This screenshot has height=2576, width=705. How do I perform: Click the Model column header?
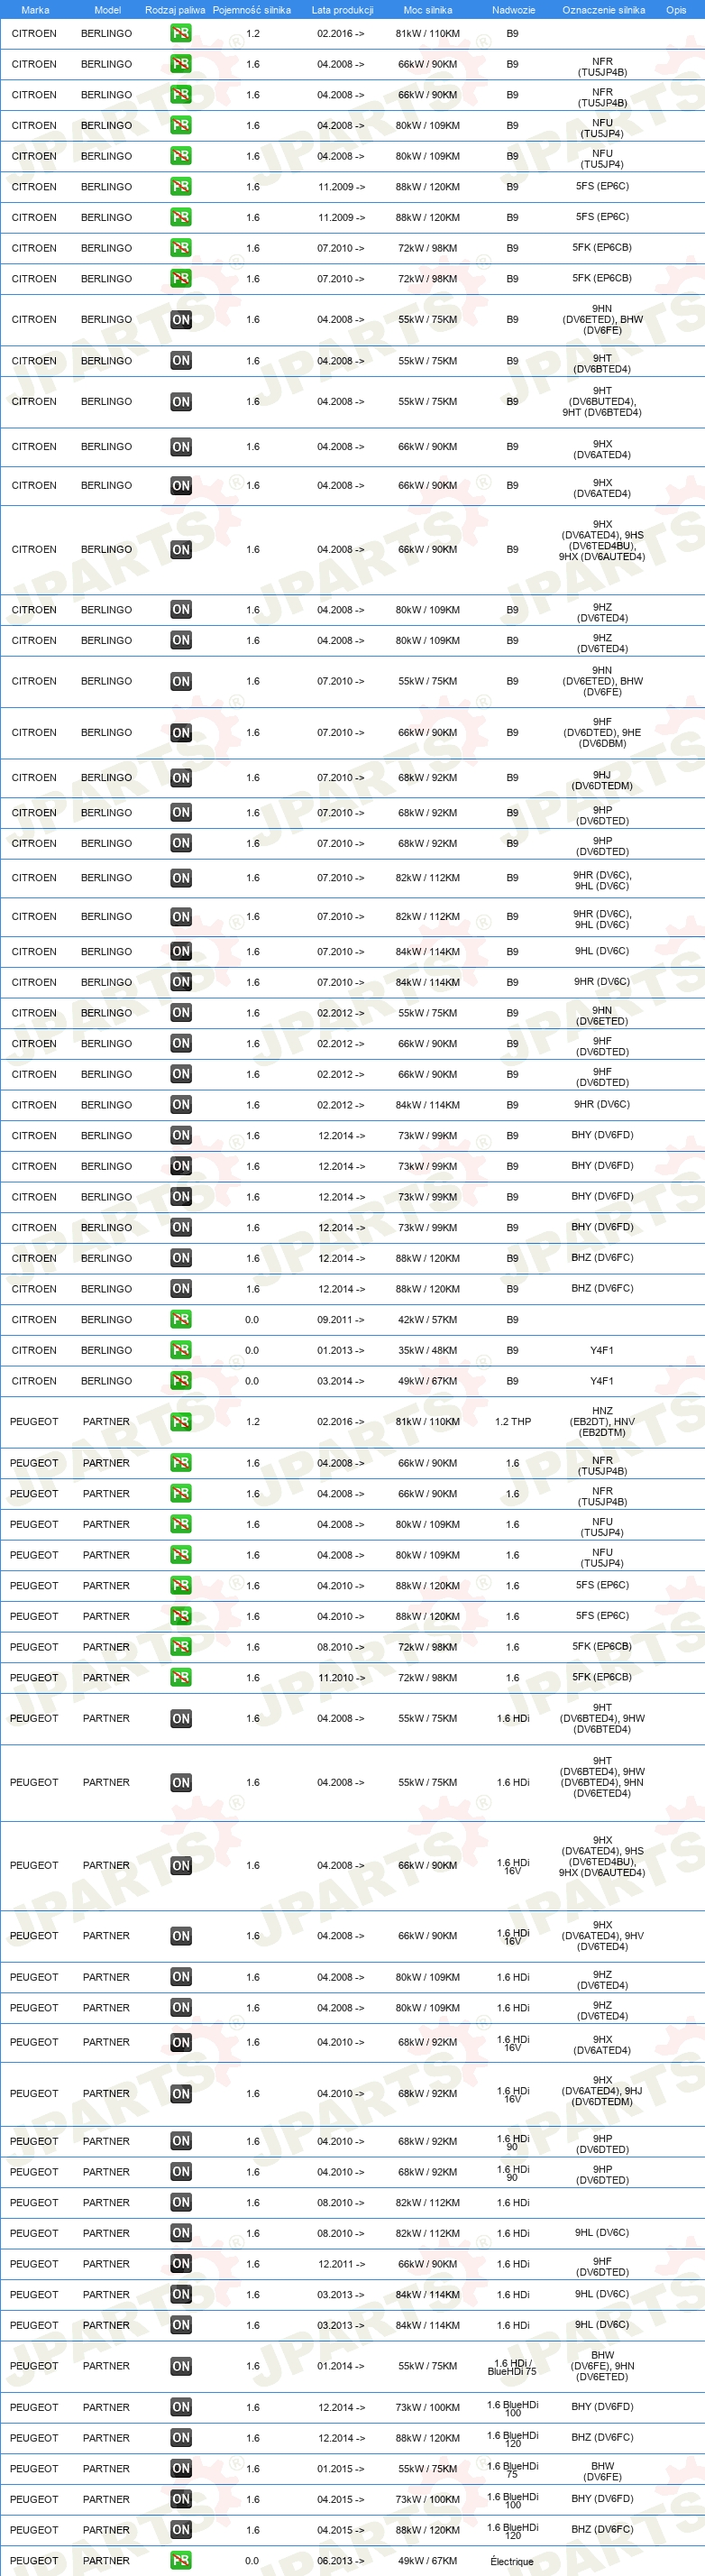pyautogui.click(x=107, y=10)
